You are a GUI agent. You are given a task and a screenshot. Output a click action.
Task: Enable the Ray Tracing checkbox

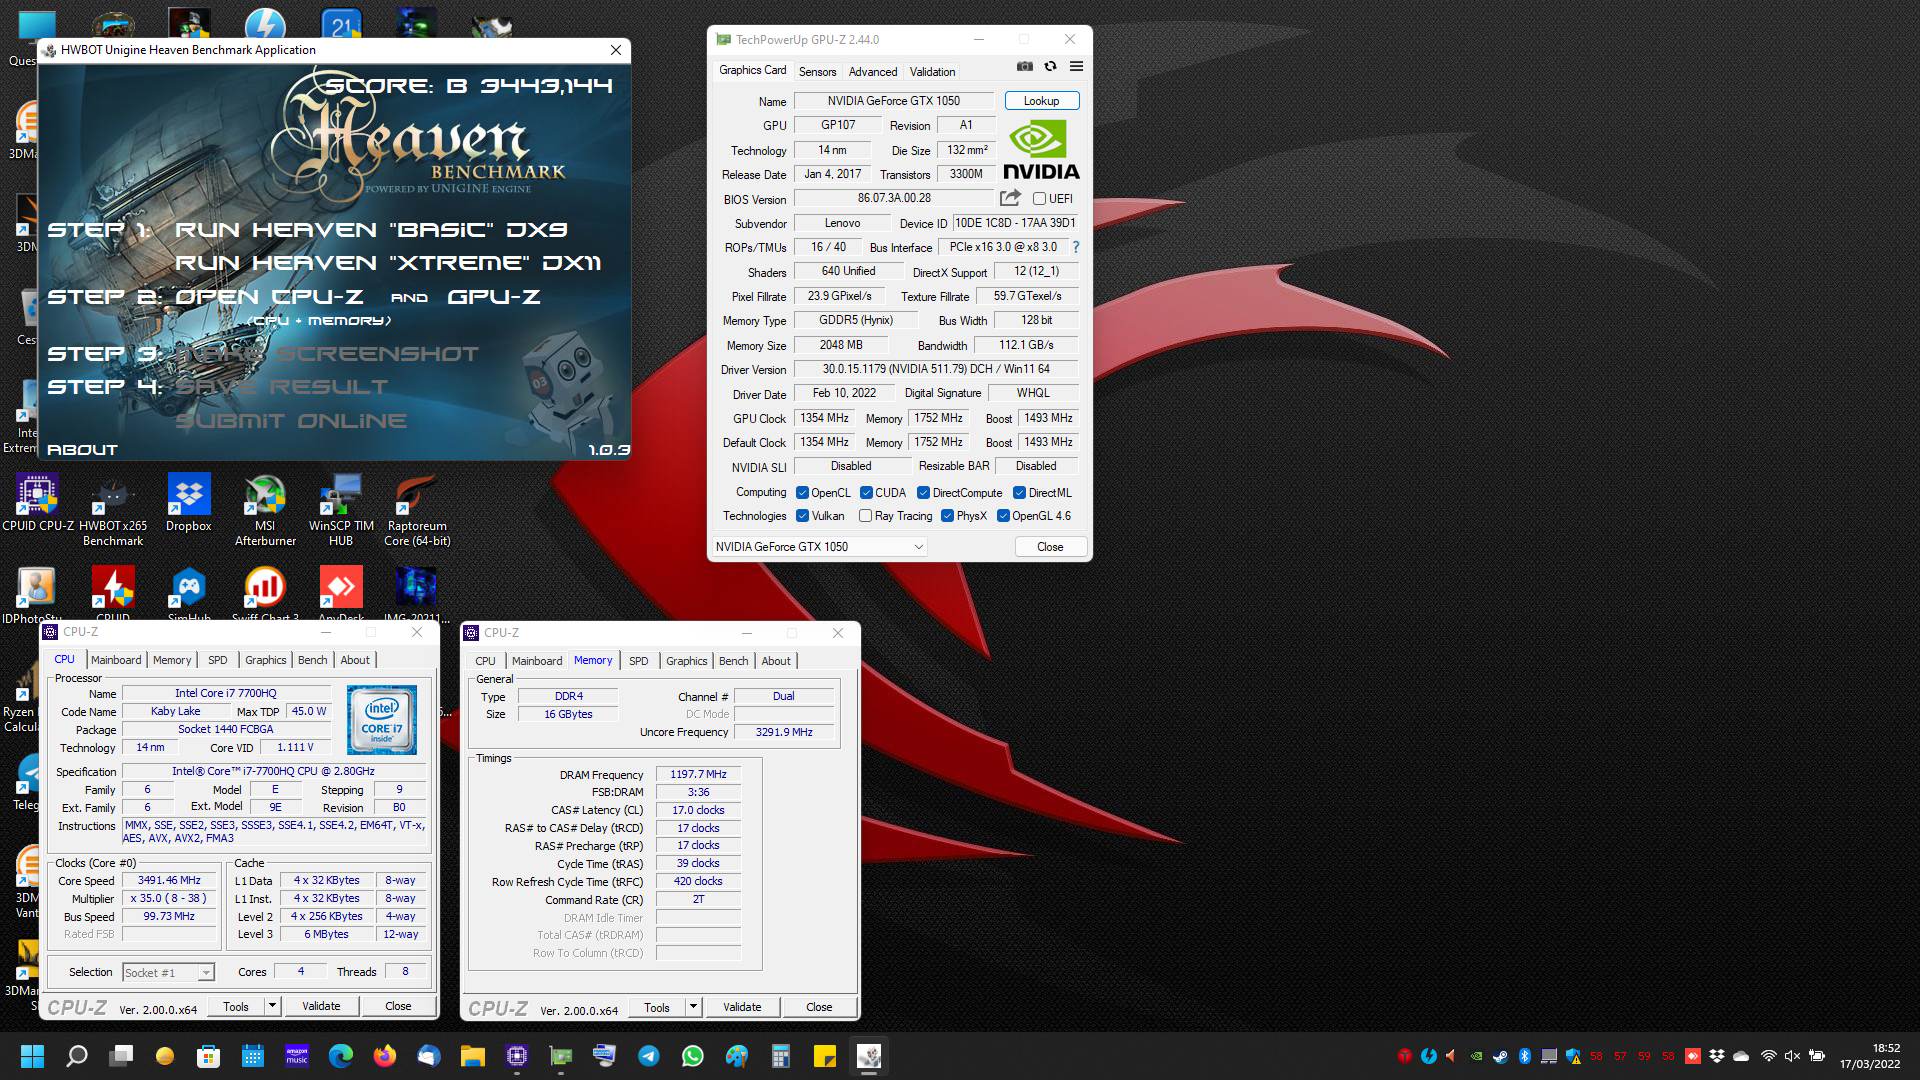866,516
